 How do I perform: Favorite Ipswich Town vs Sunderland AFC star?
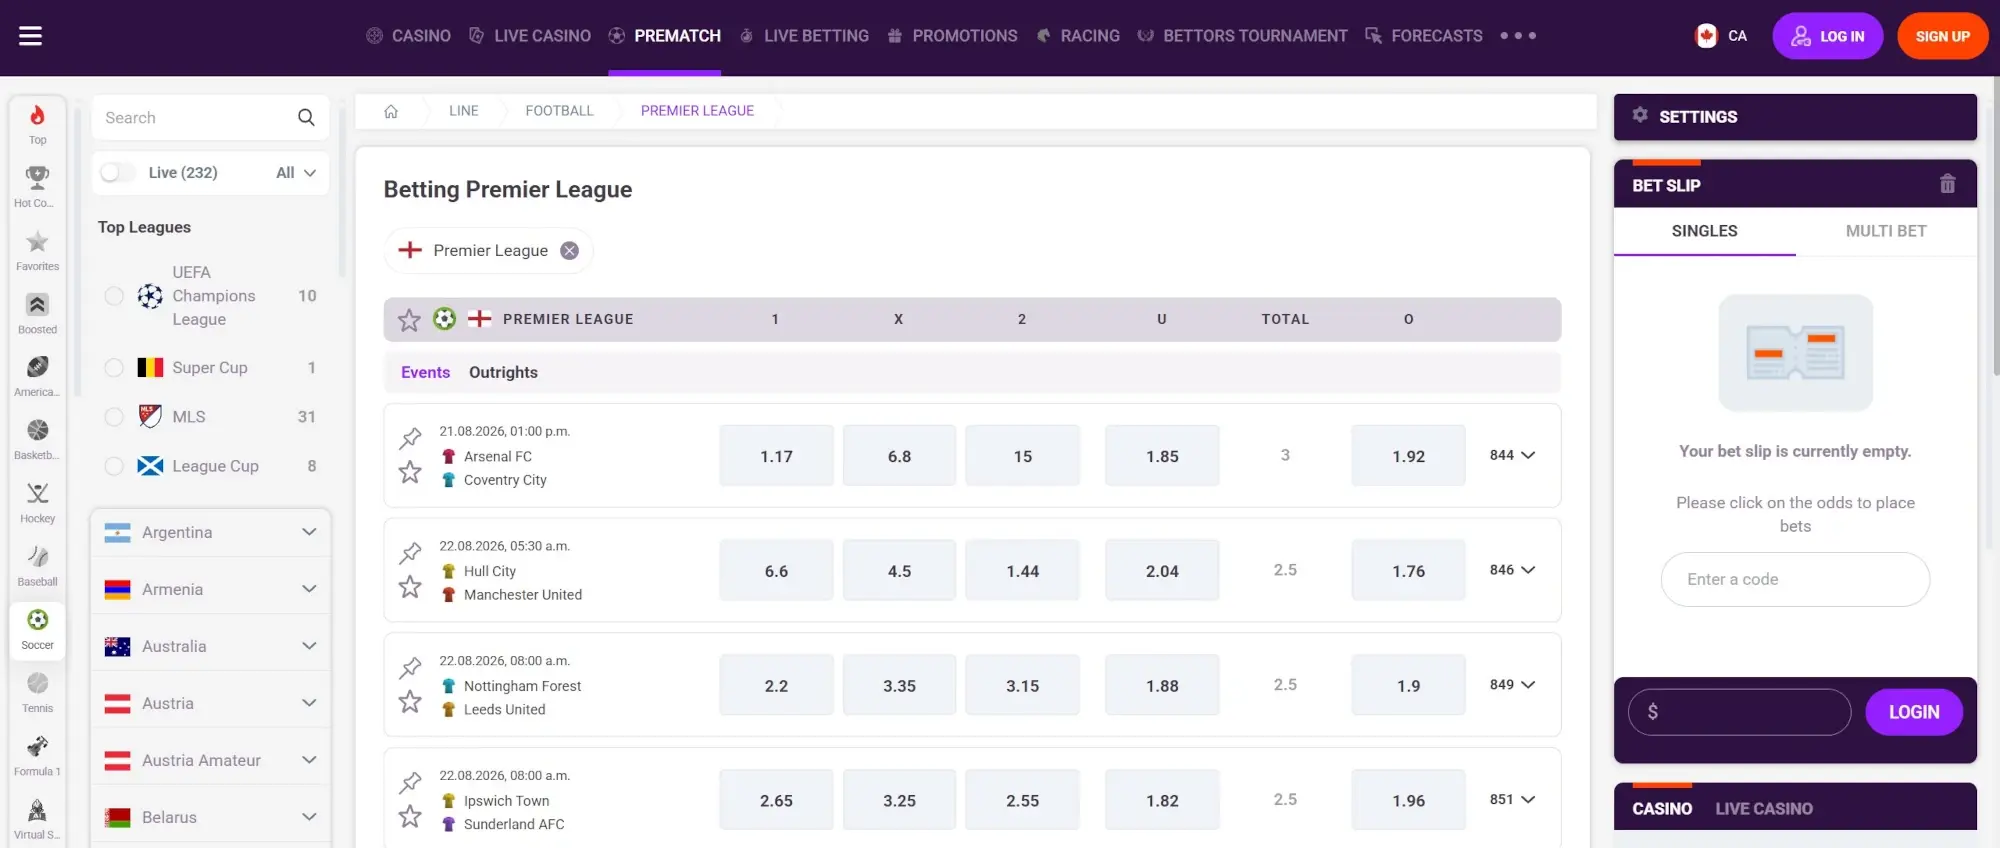click(410, 817)
